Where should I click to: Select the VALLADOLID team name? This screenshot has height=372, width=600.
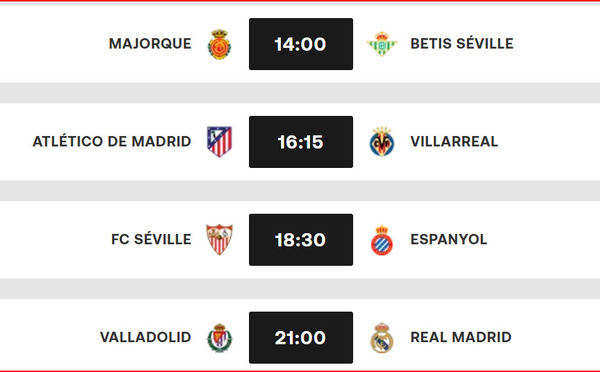[145, 337]
